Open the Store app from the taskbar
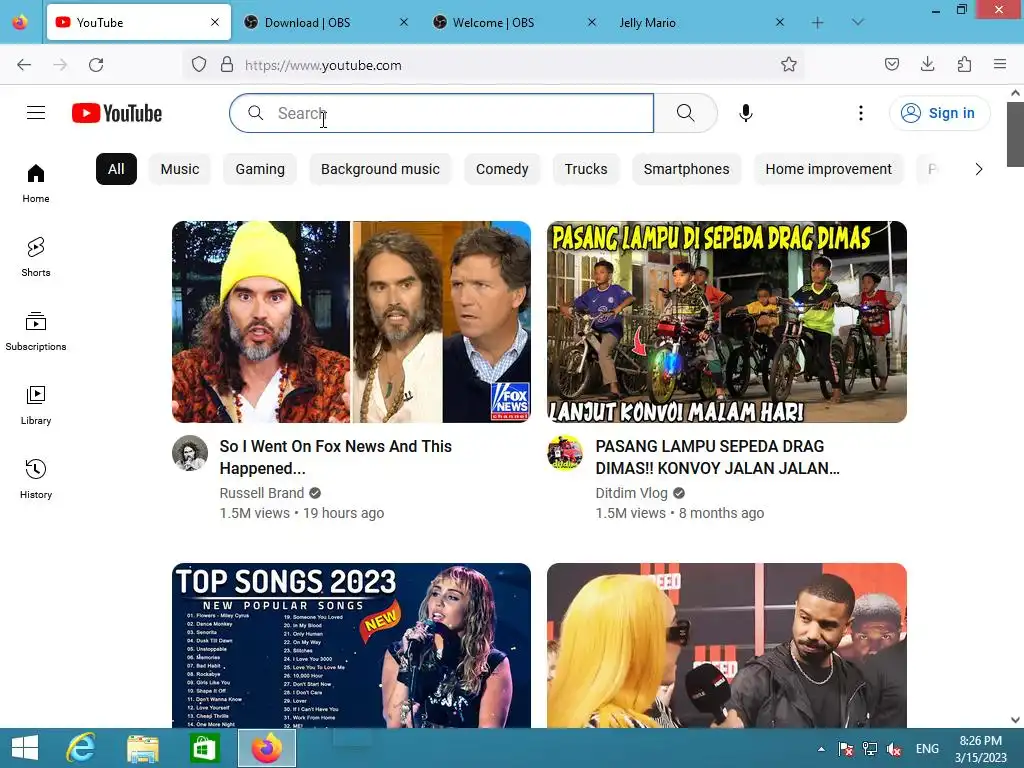Viewport: 1024px width, 768px height. (204, 748)
